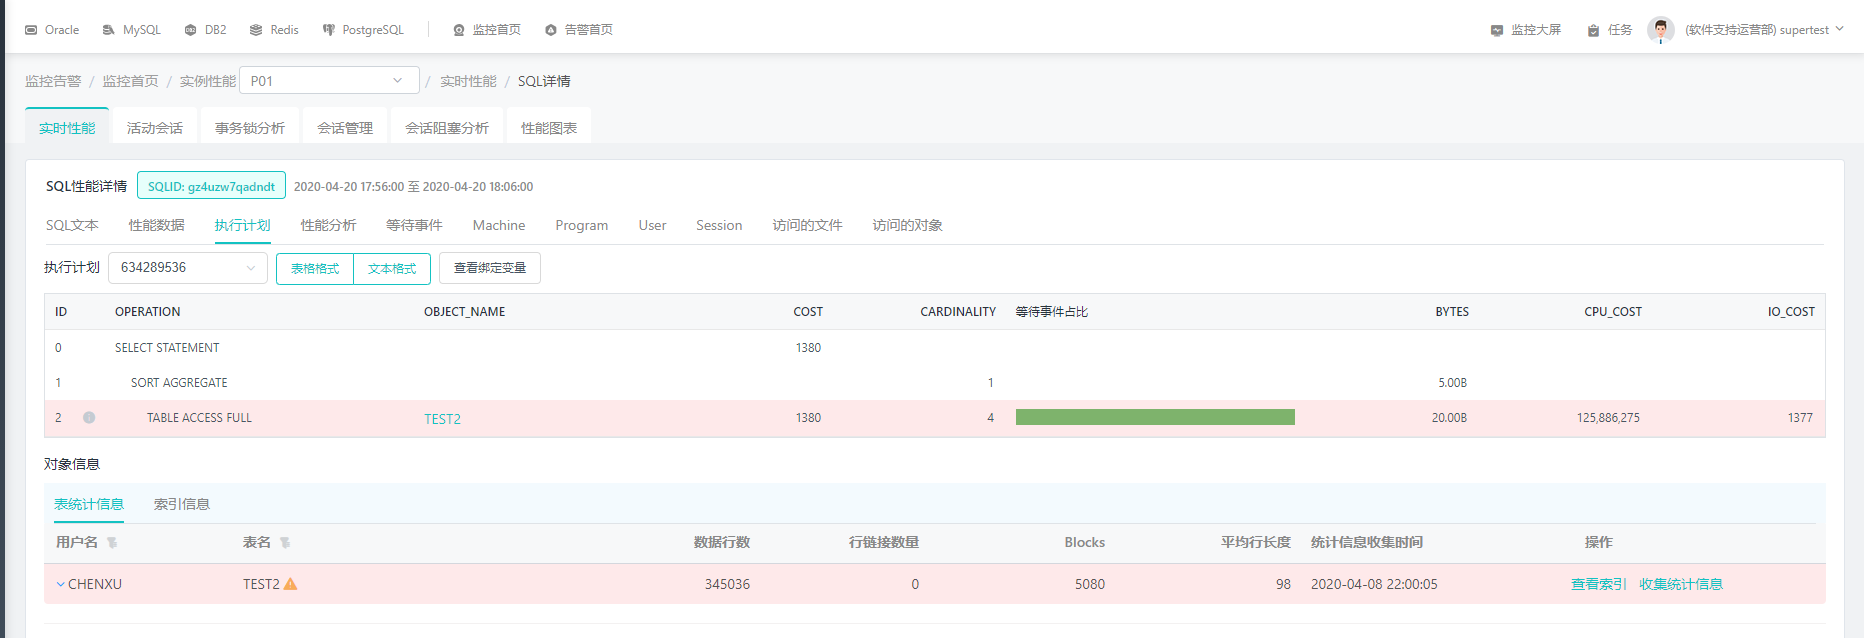Click the Redis database icon
The height and width of the screenshot is (638, 1864).
(256, 30)
